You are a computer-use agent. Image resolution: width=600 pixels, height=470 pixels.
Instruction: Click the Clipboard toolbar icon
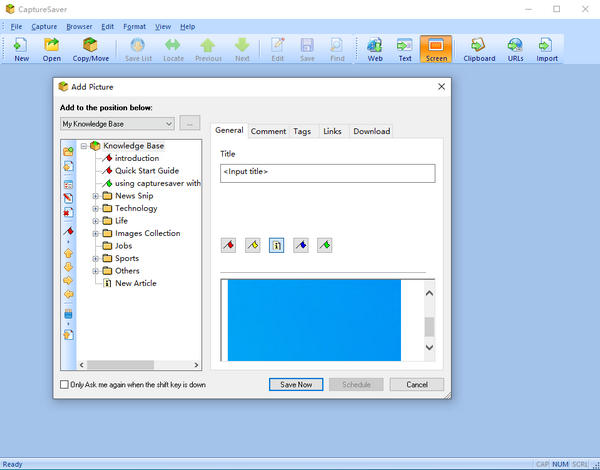point(478,49)
